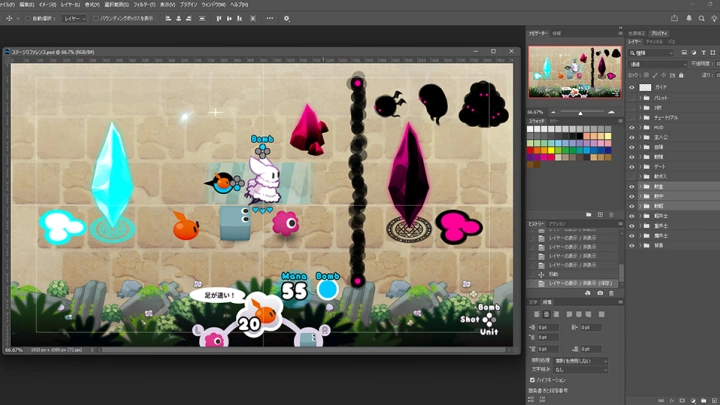720x405 pixels.
Task: Expand the 主人公 layer group chevron
Action: pyautogui.click(x=640, y=137)
